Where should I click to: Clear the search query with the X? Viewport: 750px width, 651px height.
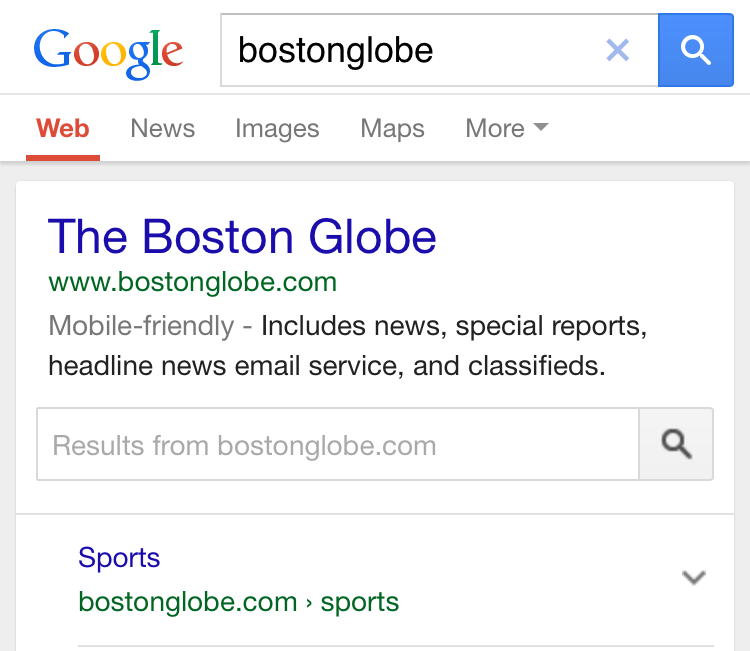(618, 50)
